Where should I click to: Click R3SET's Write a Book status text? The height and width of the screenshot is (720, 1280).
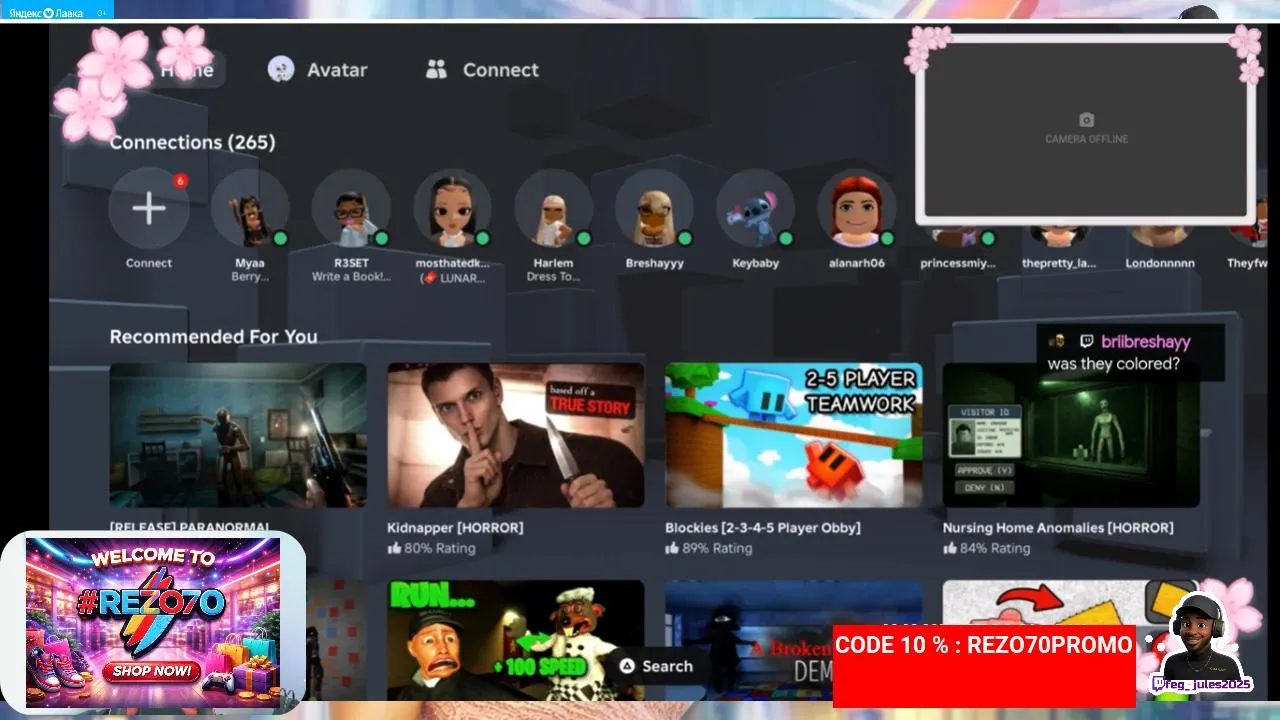351,277
